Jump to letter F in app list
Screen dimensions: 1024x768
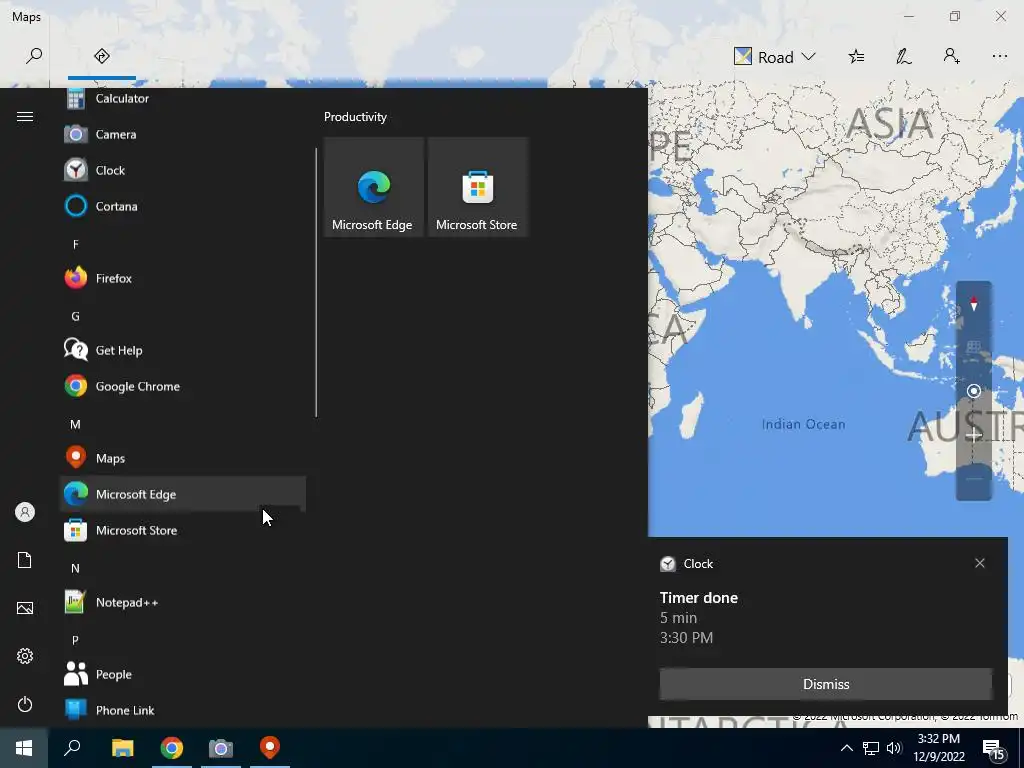76,244
